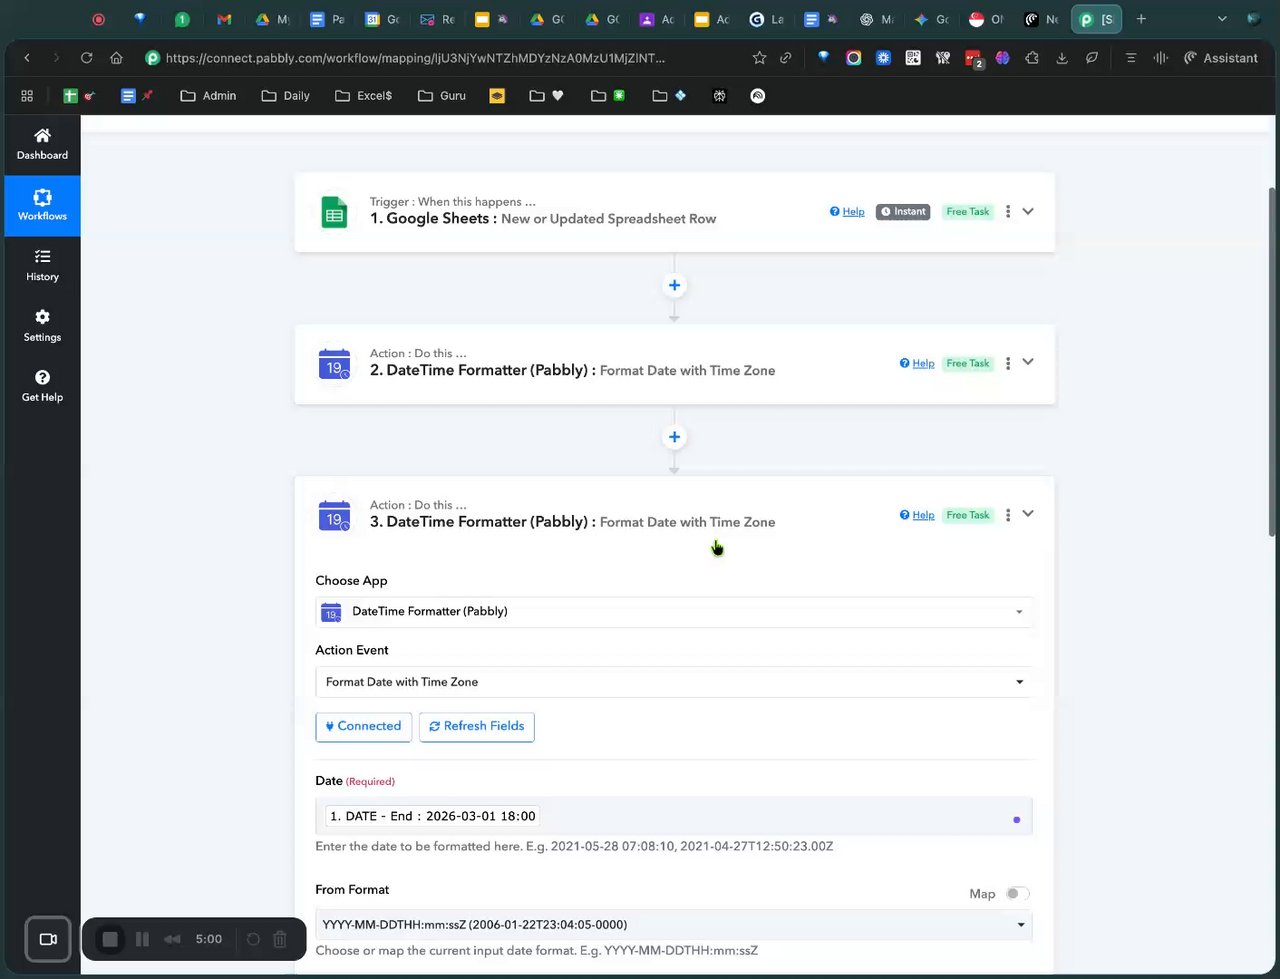
Task: Open the Daily bookmarks folder
Action: pyautogui.click(x=285, y=96)
